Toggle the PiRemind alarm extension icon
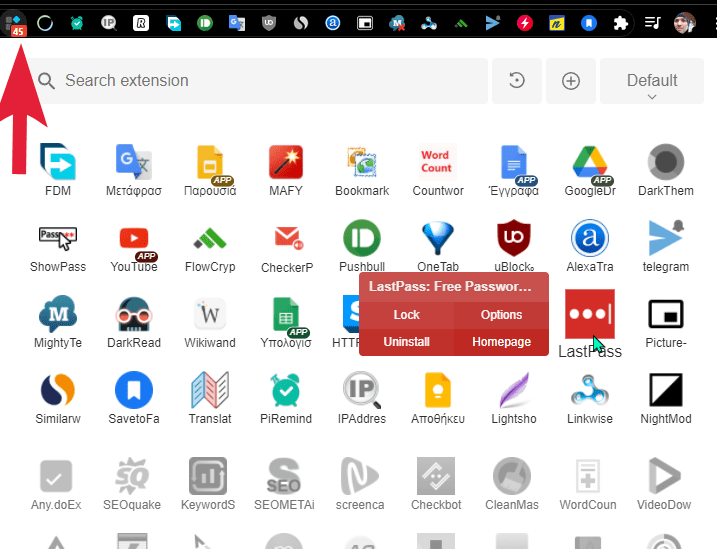 pos(286,389)
